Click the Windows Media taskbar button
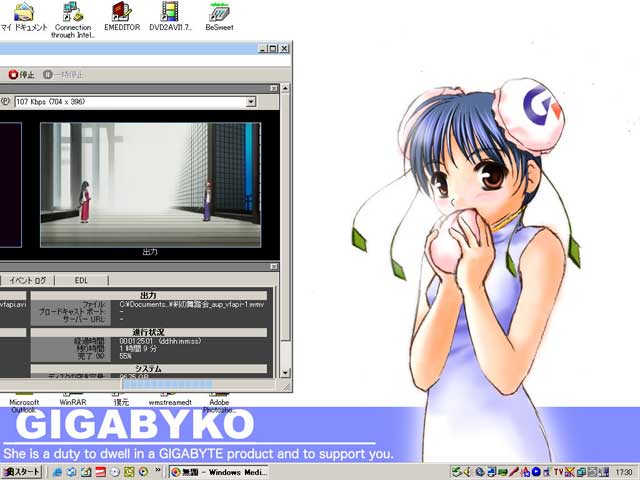640x480 pixels. coord(220,471)
